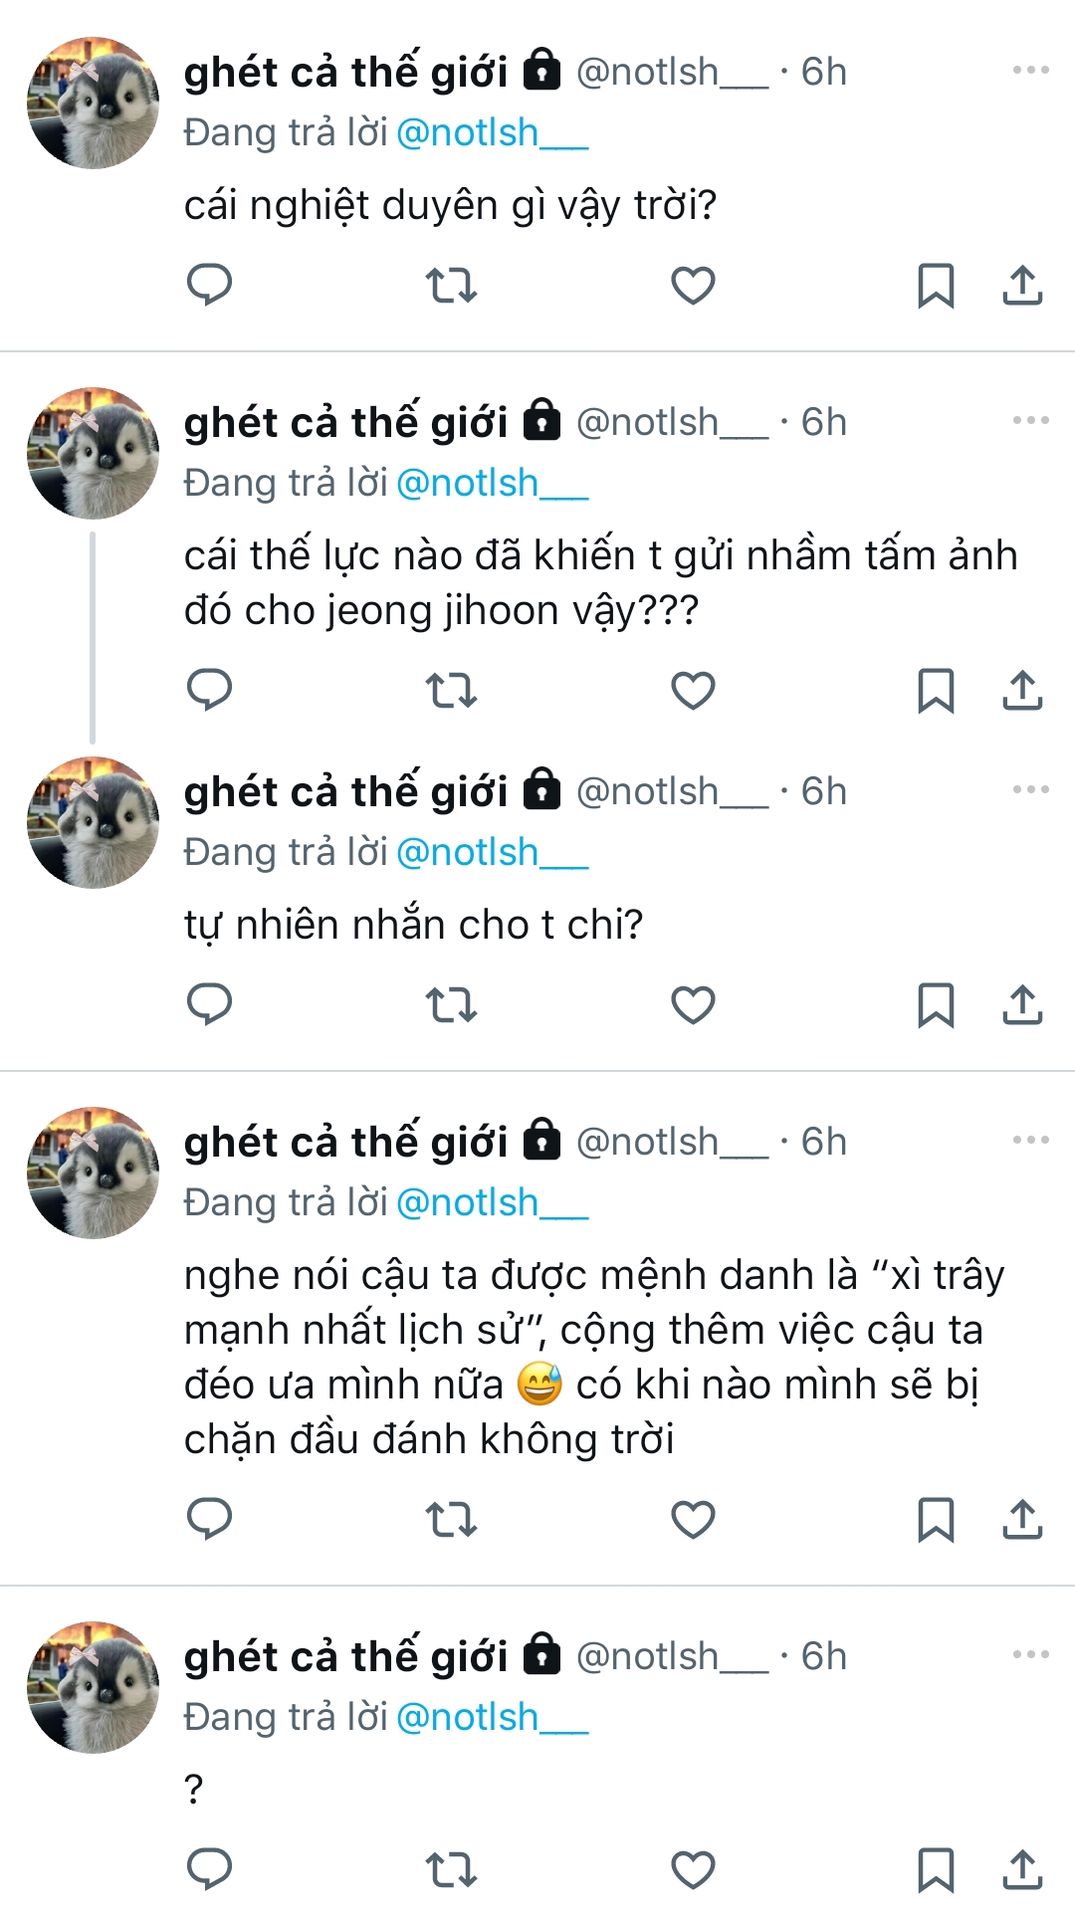Viewport: 1075px width, 1920px height.
Task: Like the last tweet containing only "?"
Action: 692,1869
